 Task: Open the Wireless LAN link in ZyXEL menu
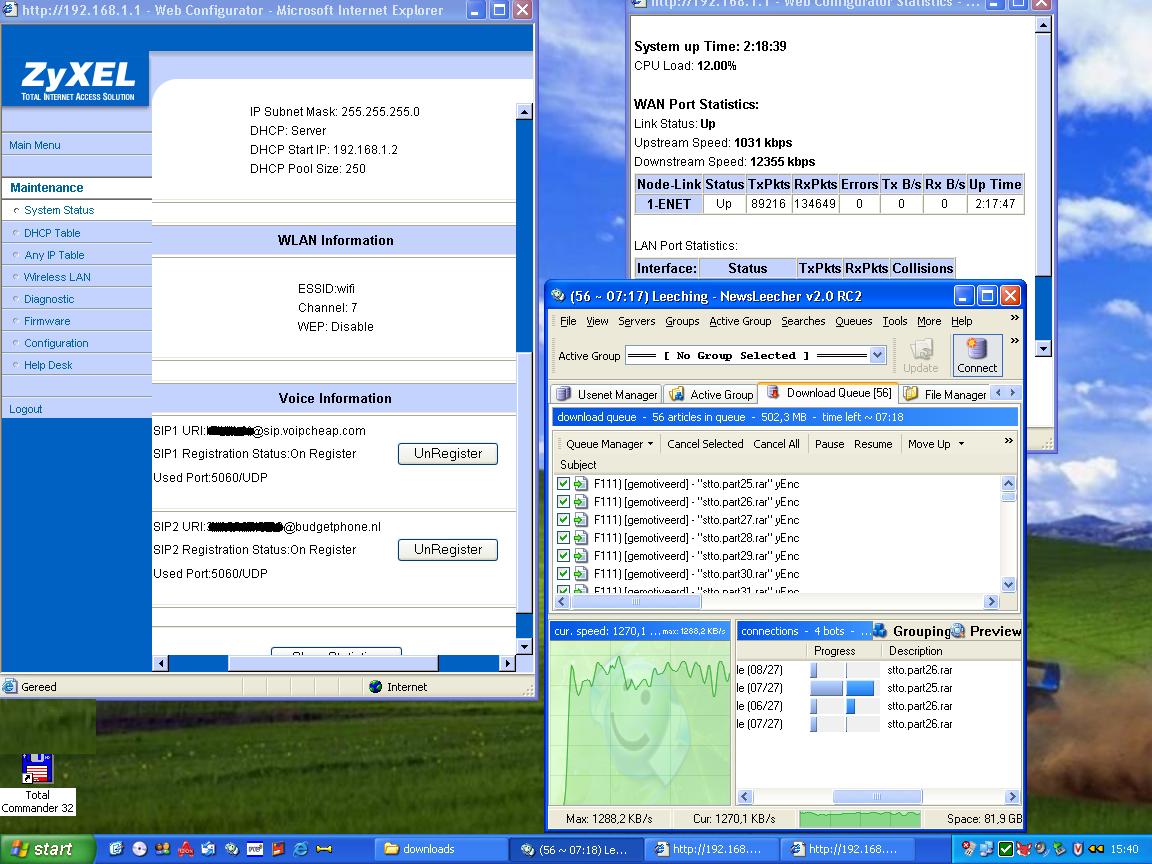(57, 277)
